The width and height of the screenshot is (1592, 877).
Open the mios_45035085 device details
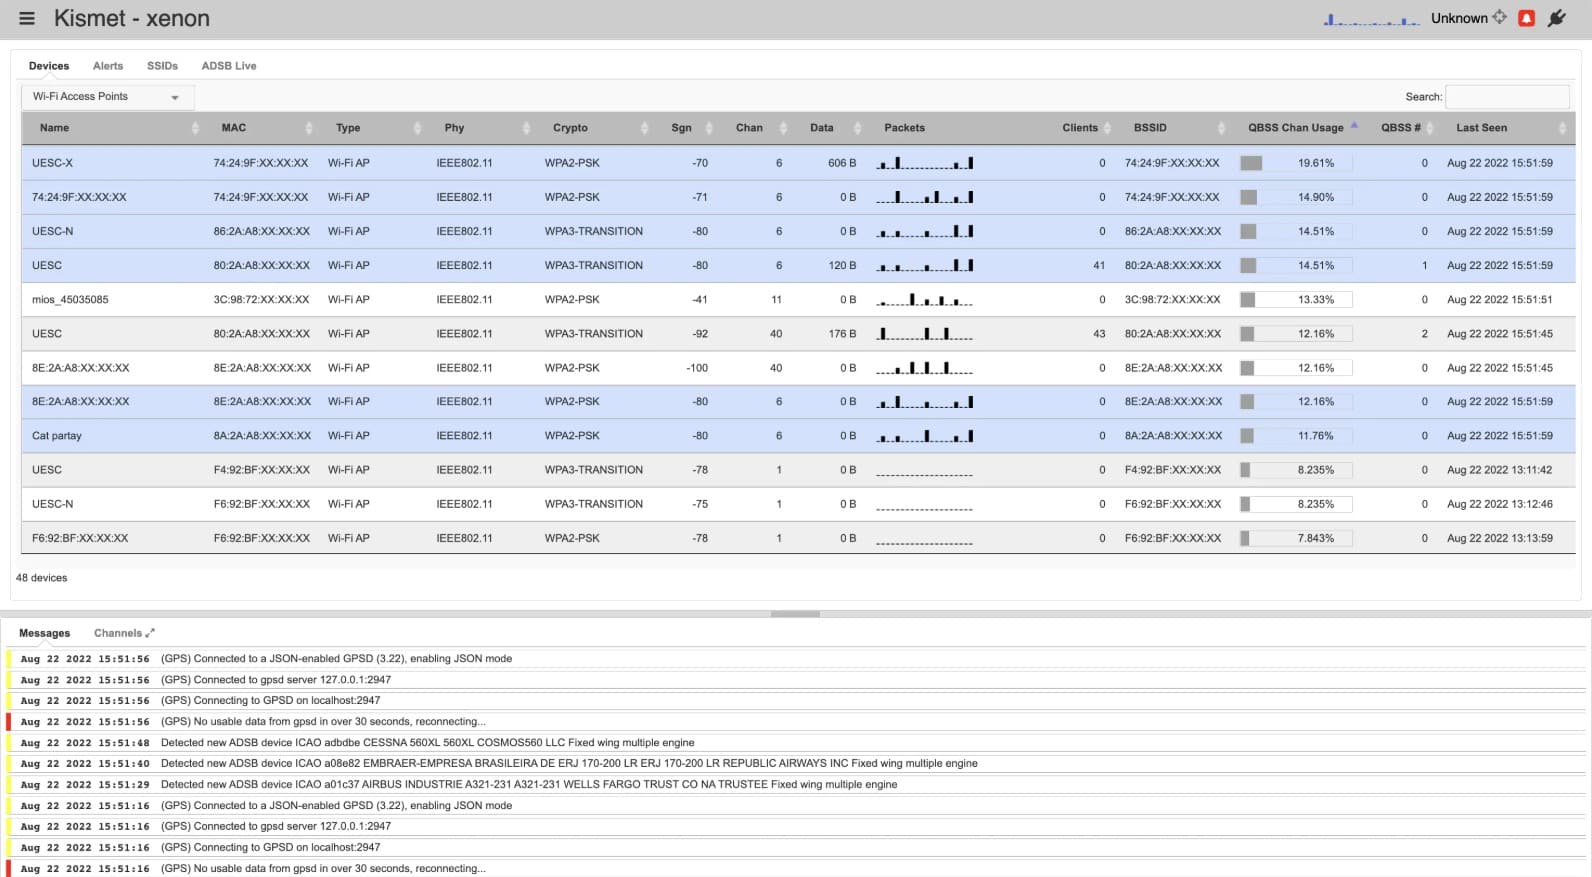tap(70, 300)
